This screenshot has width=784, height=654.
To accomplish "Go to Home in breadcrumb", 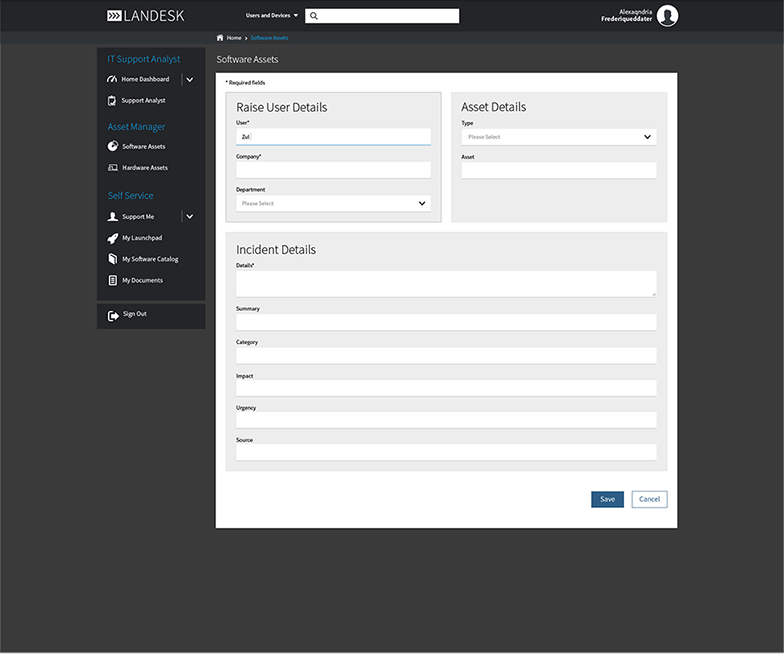I will (233, 38).
